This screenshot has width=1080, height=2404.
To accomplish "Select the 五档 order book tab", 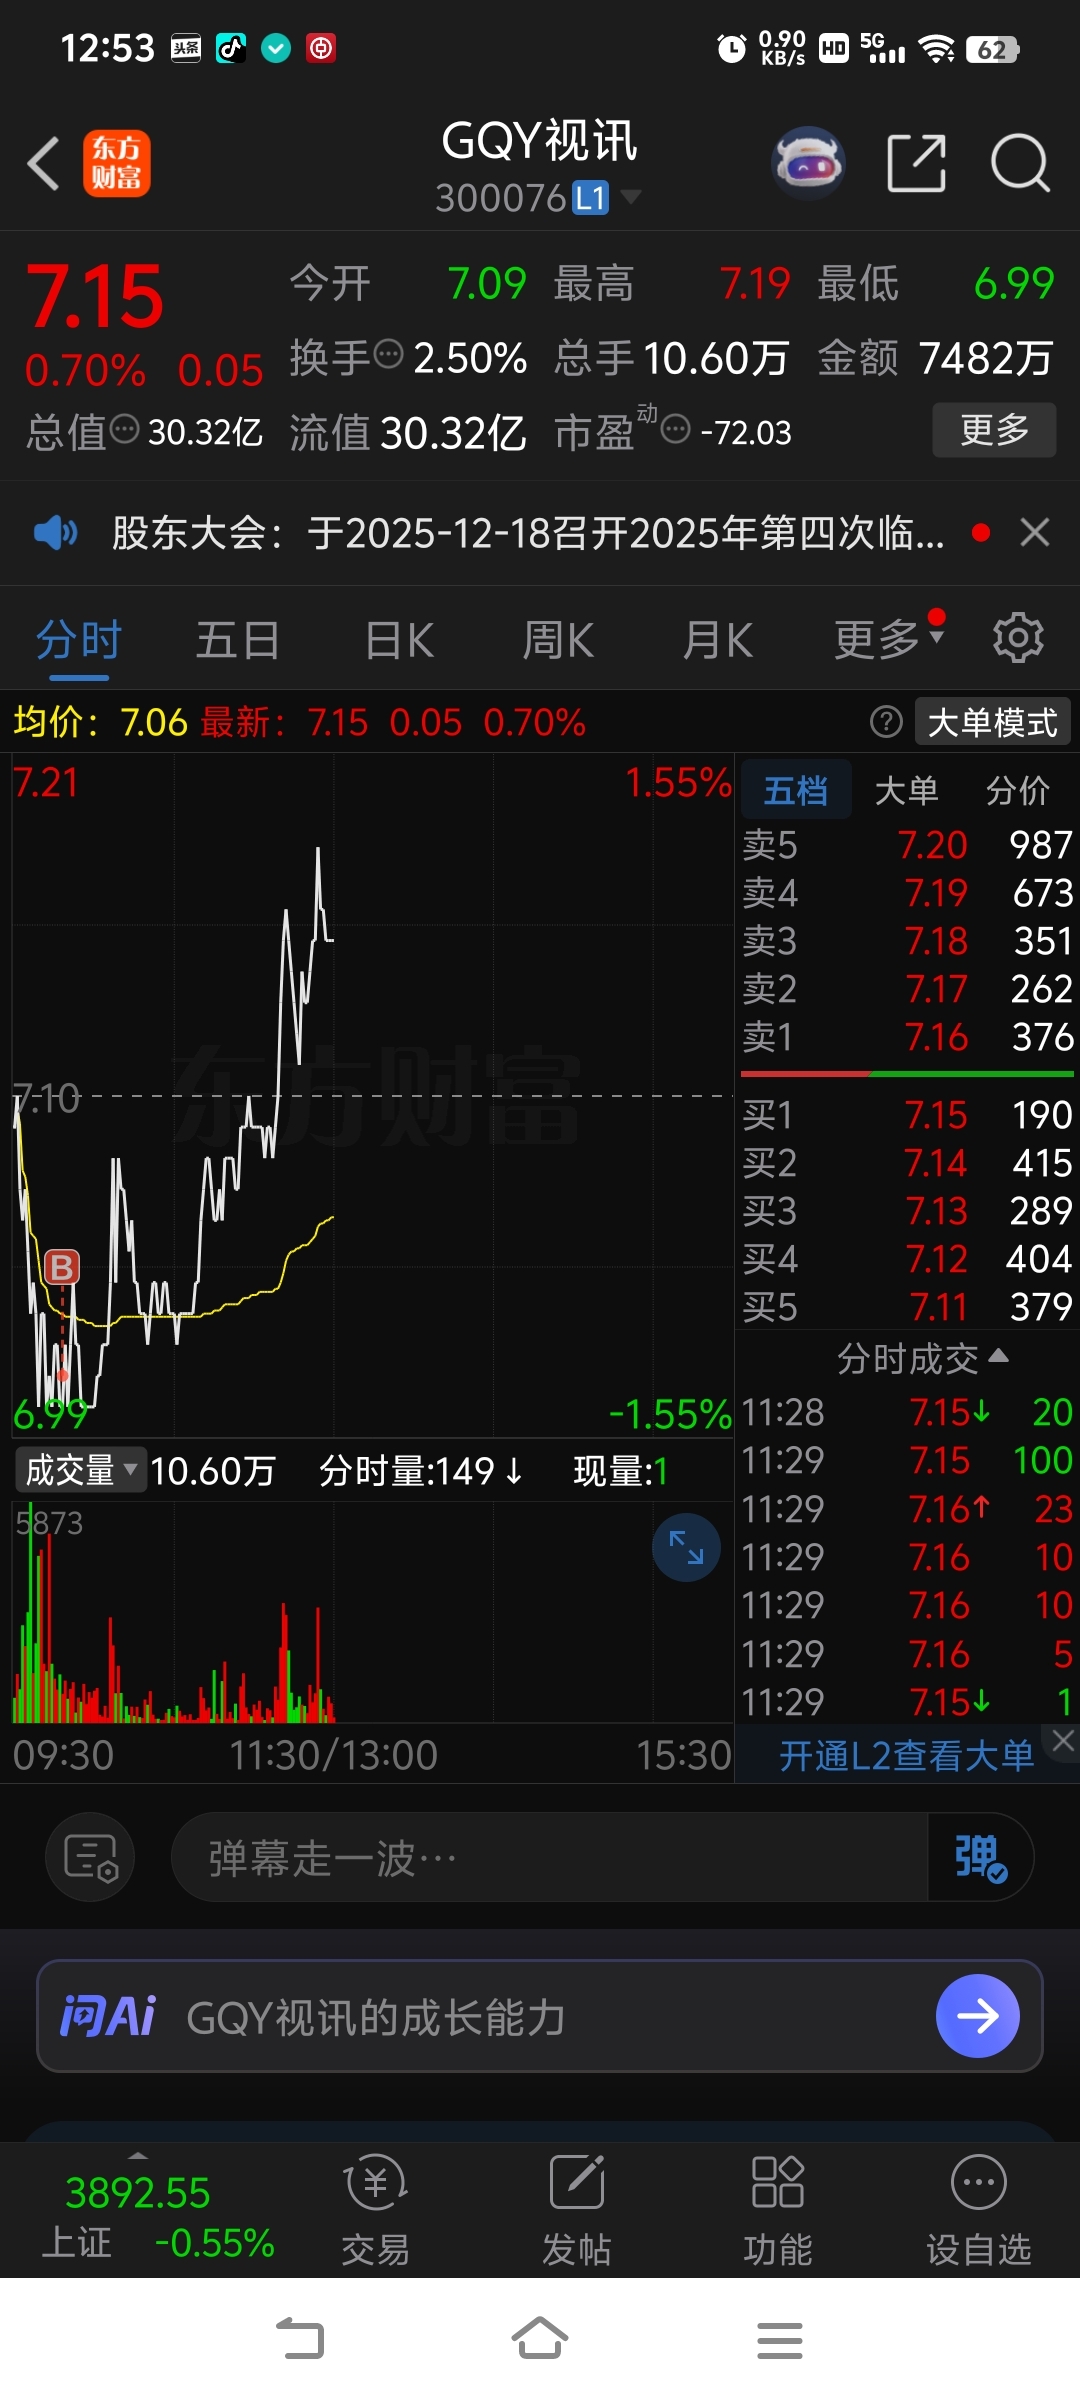I will 796,790.
